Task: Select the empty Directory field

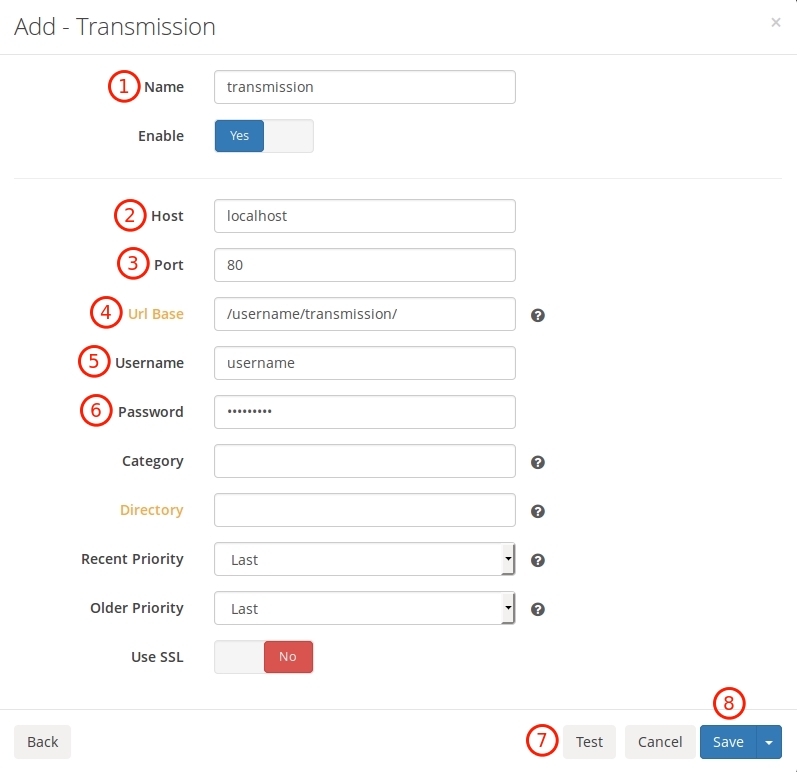Action: 364,510
